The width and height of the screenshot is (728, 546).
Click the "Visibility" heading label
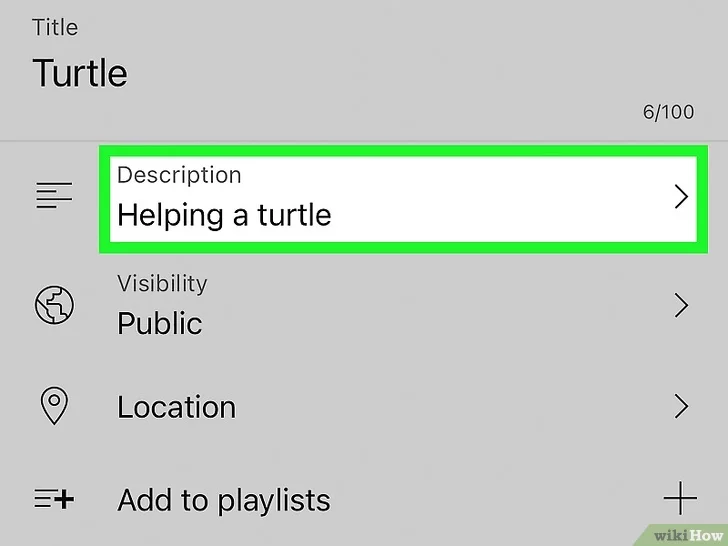click(x=162, y=283)
